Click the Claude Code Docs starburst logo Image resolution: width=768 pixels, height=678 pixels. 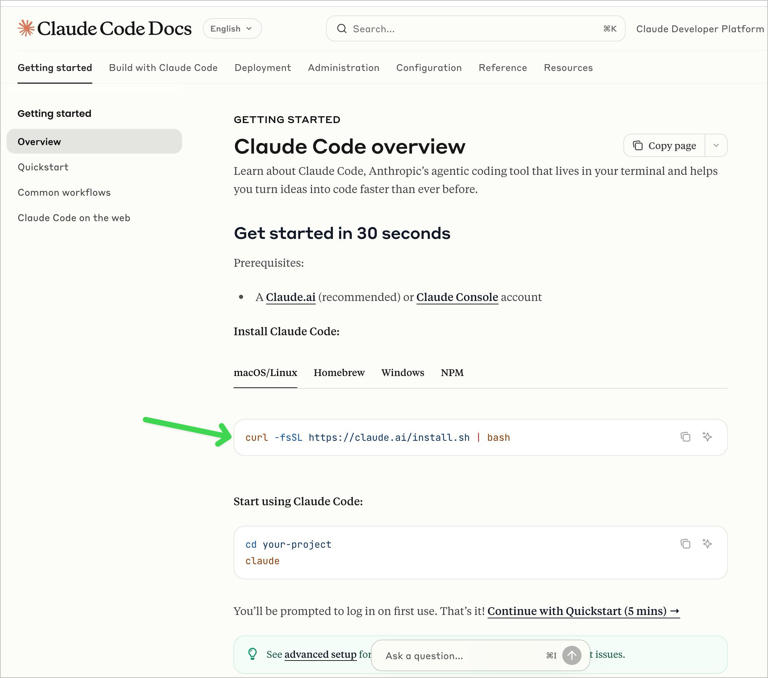(26, 29)
